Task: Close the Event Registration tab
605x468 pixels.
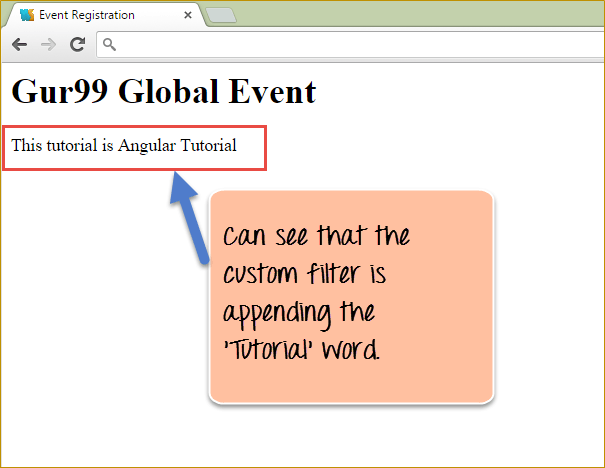Action: [x=189, y=16]
